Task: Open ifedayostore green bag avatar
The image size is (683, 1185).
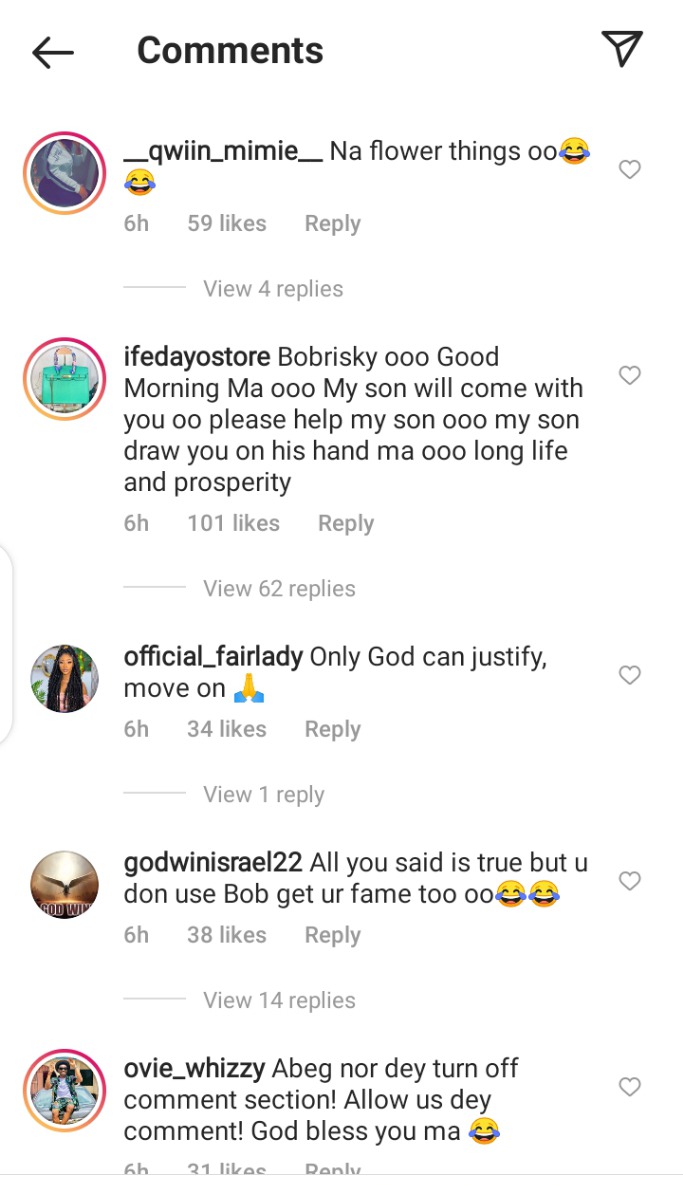Action: tap(64, 379)
